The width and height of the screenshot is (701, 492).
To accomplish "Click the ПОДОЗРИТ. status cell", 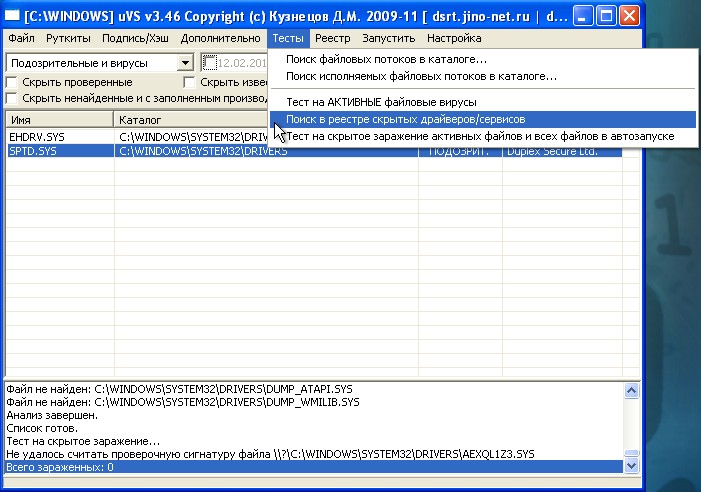I will [460, 152].
